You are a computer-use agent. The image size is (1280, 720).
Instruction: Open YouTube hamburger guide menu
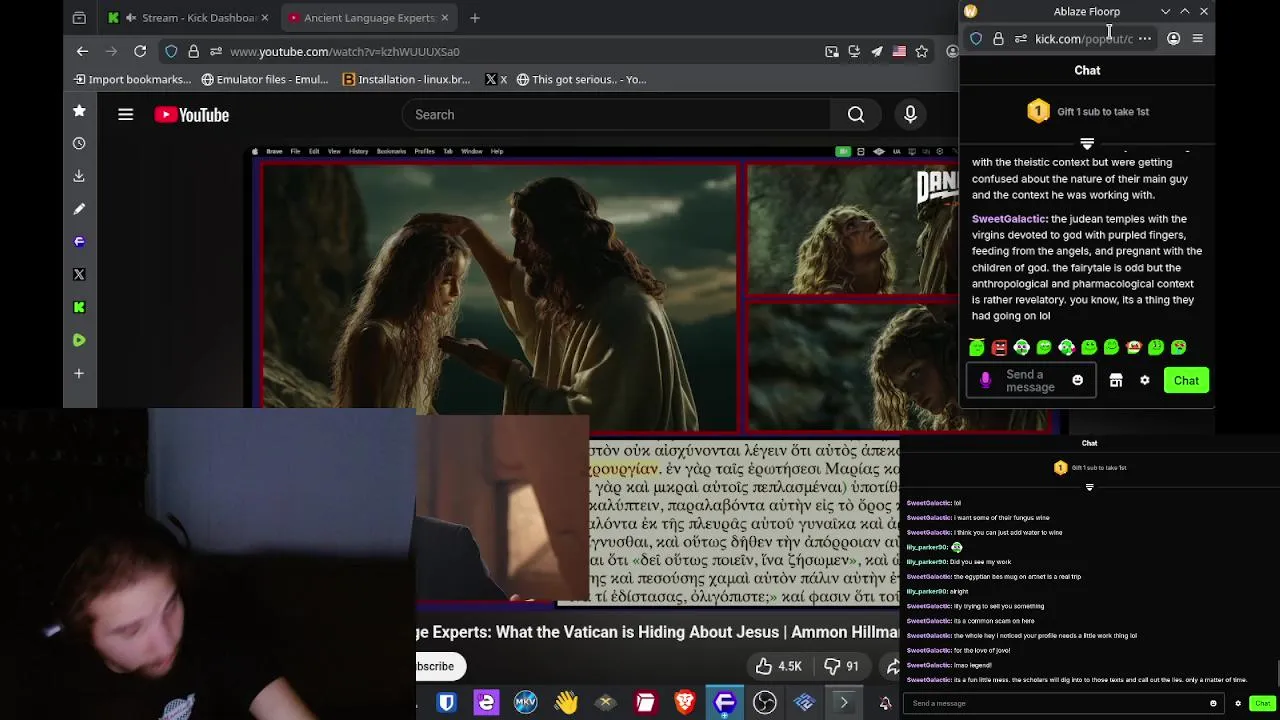click(125, 115)
